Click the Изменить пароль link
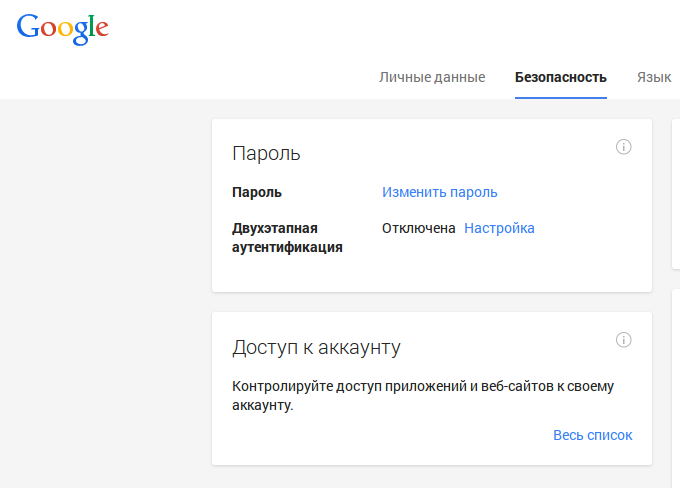The height and width of the screenshot is (488, 680). click(x=439, y=192)
